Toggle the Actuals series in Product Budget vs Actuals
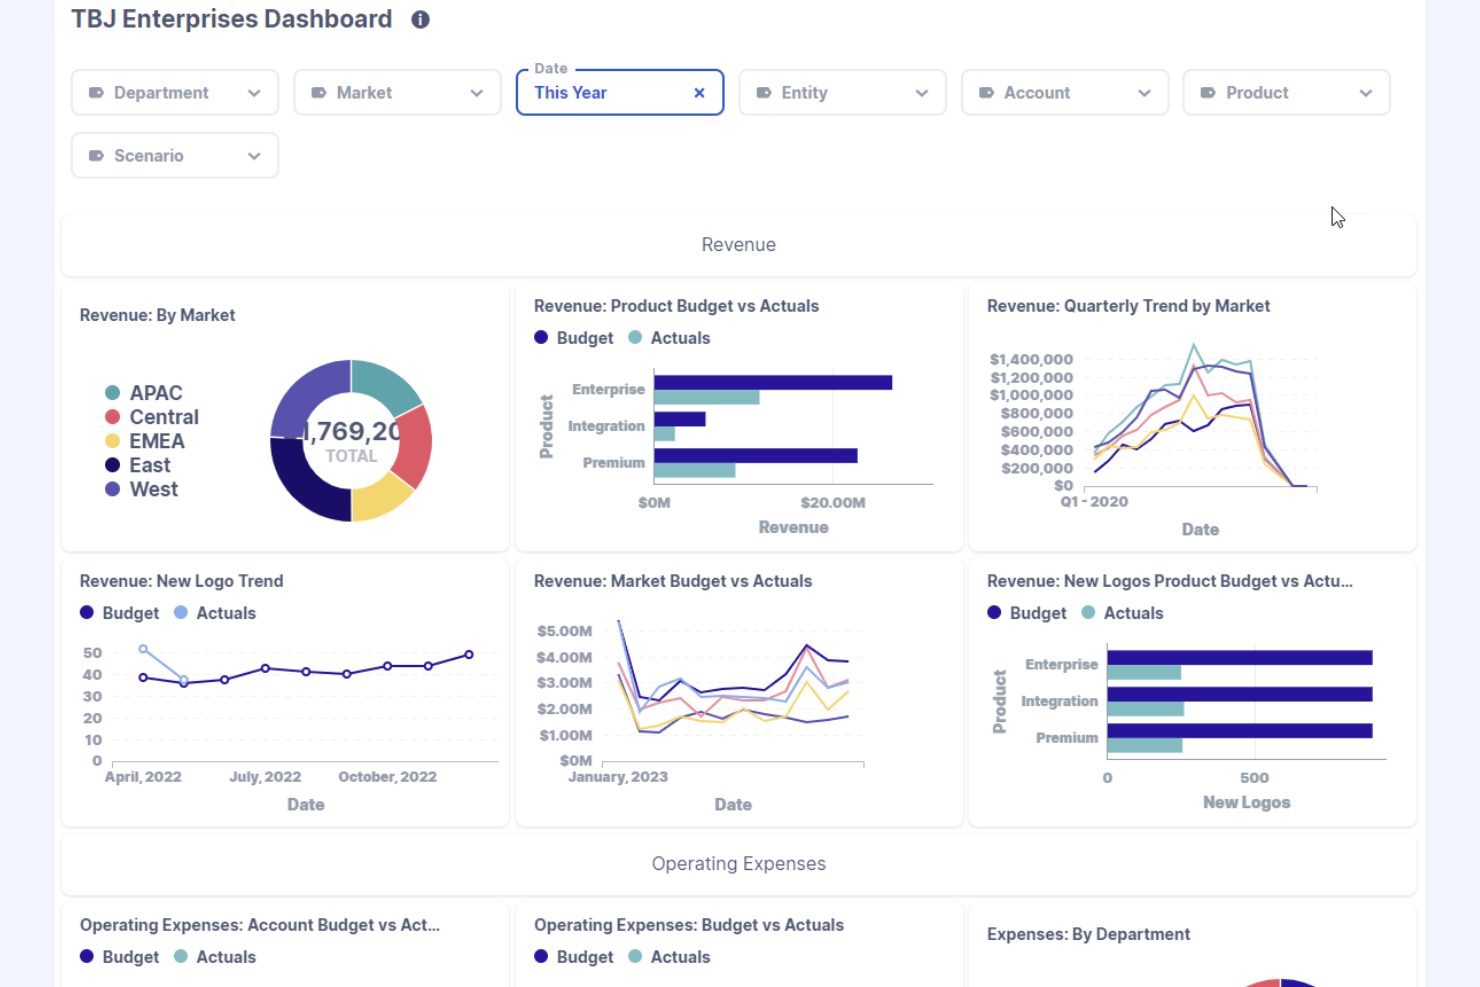Screen dimensions: 1480x987 pyautogui.click(x=669, y=338)
